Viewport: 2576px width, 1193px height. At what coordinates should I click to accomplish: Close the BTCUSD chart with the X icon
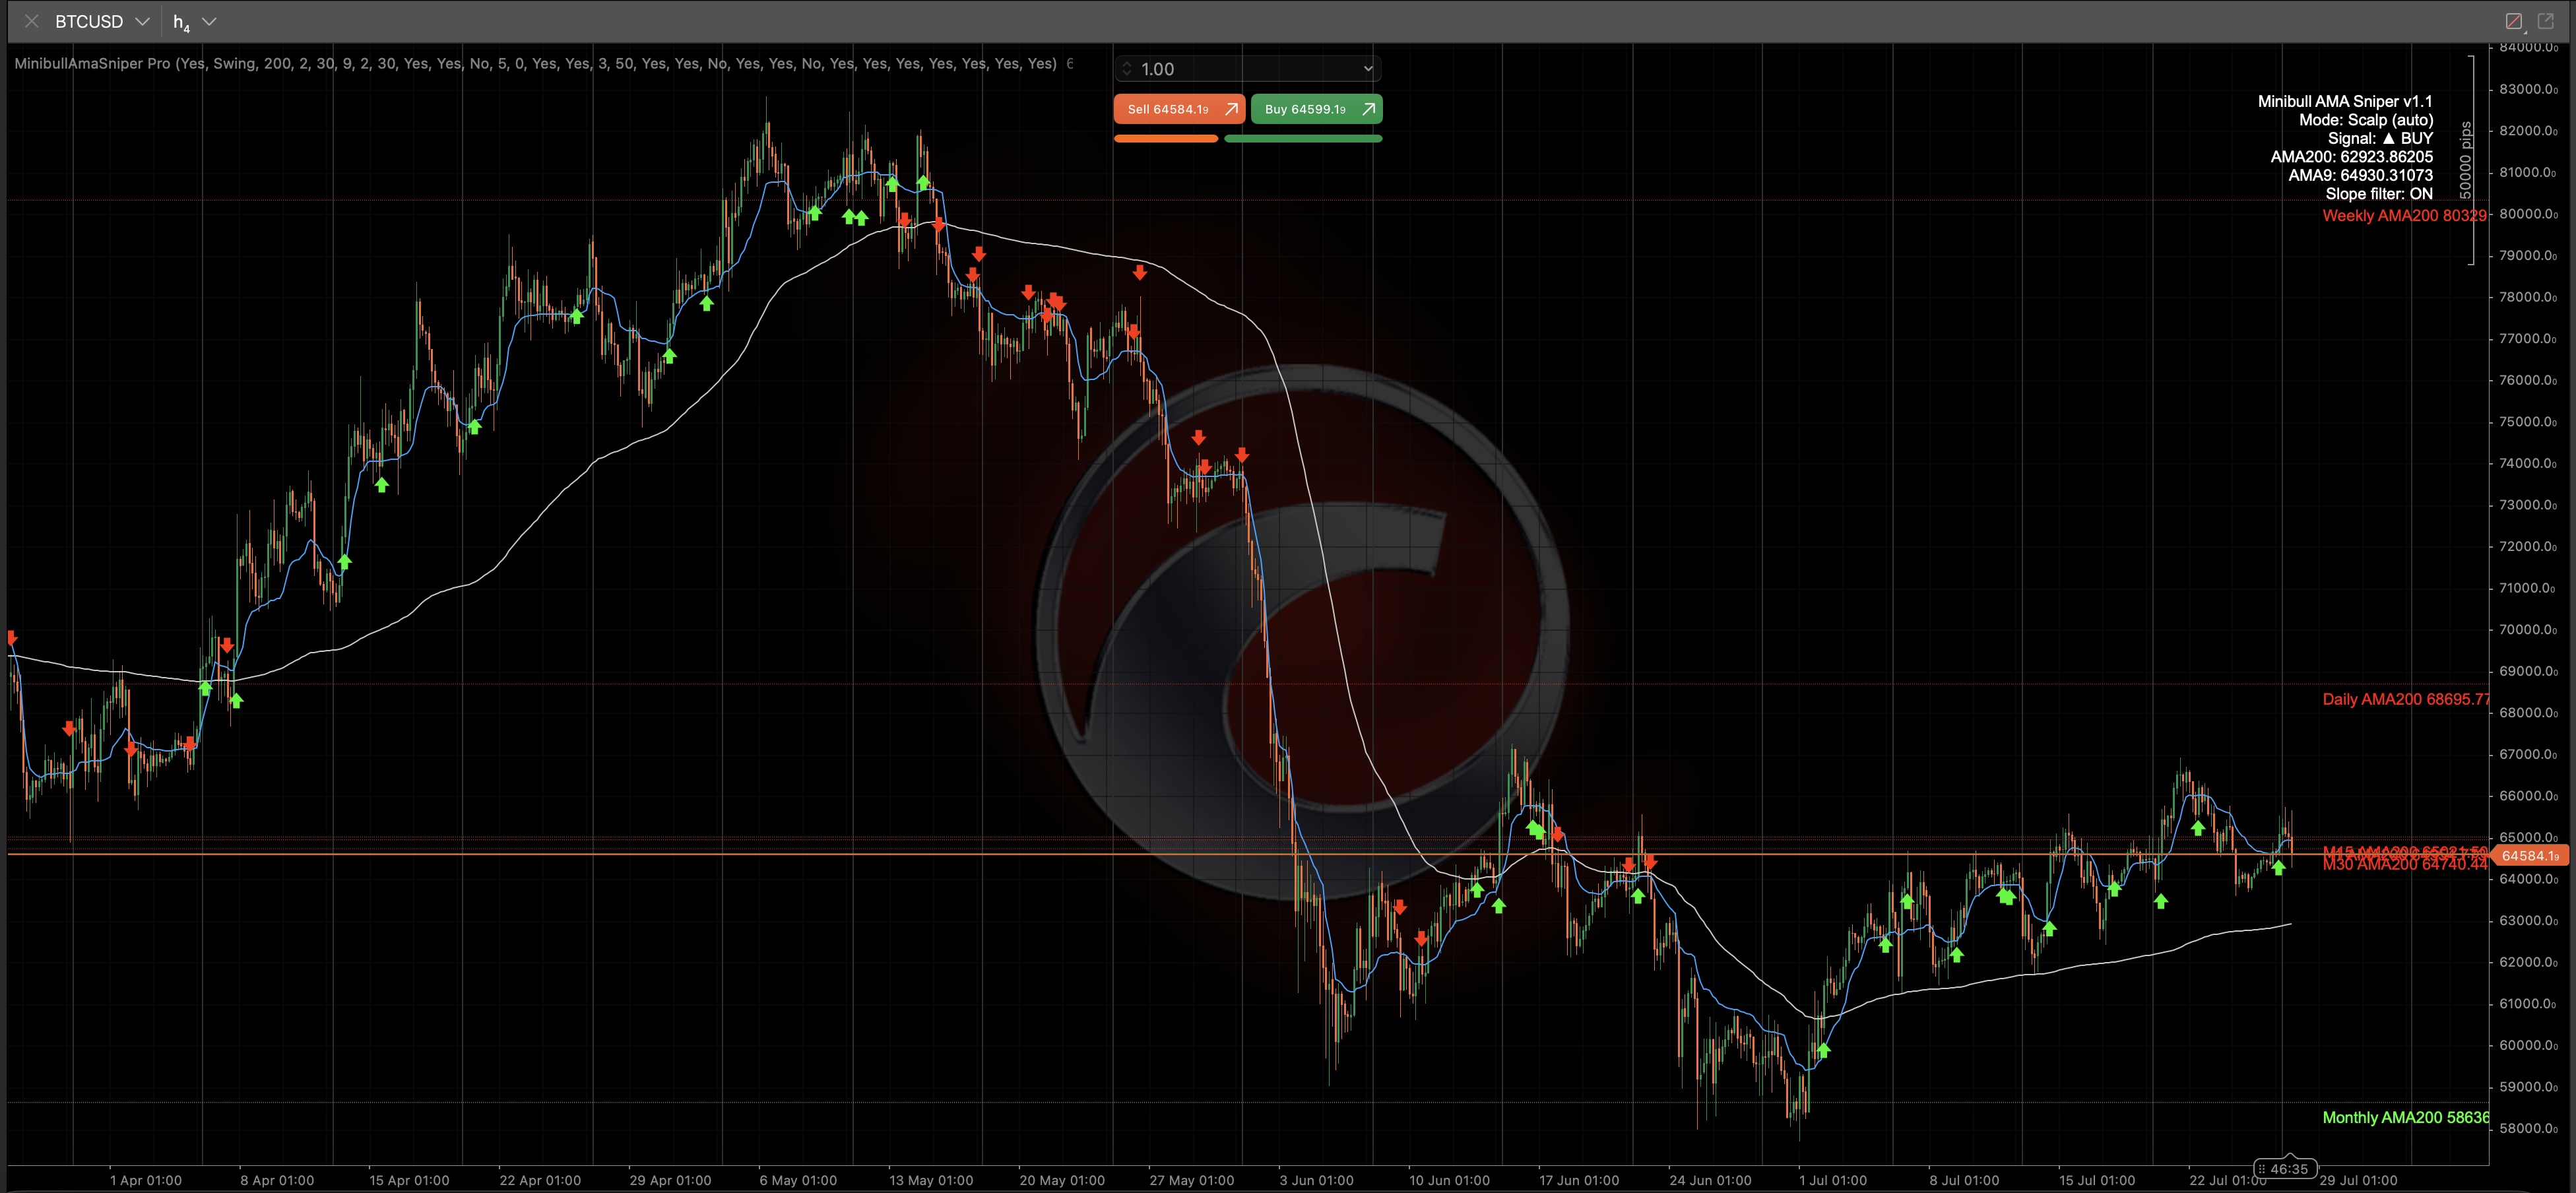point(32,21)
